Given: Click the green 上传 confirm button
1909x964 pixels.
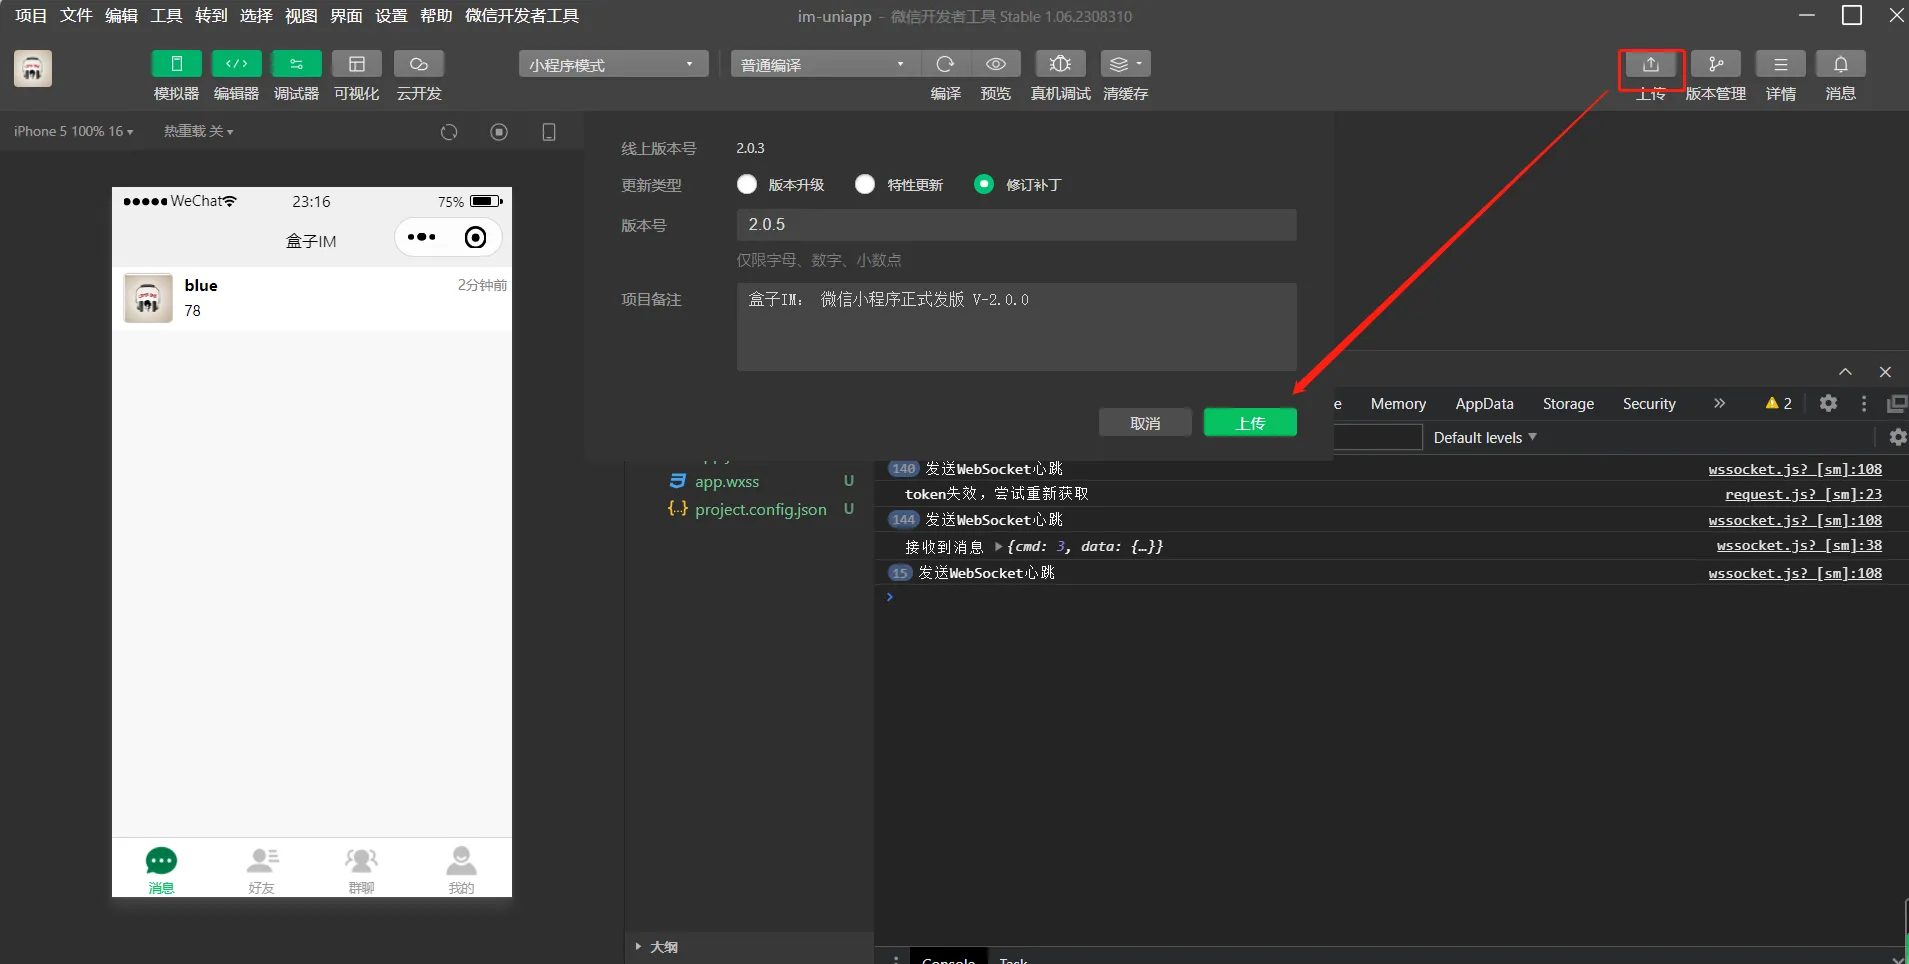Looking at the screenshot, I should [1250, 423].
